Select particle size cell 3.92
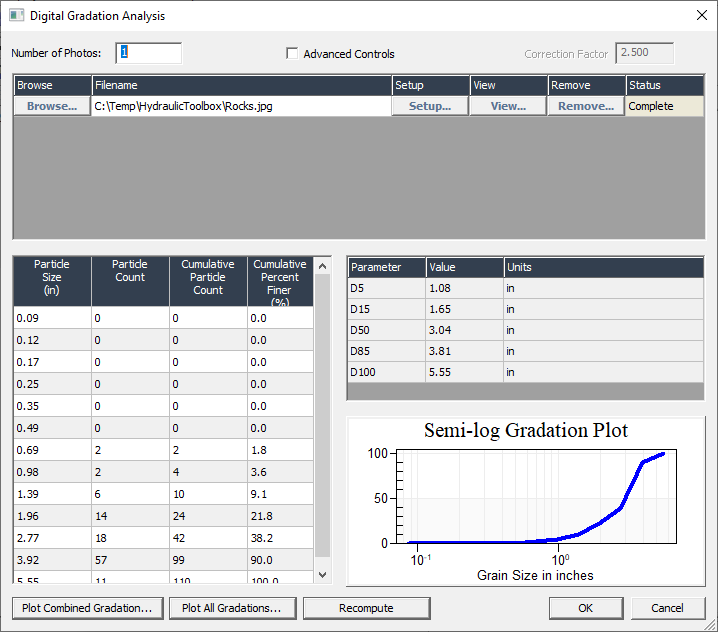 tap(52, 560)
